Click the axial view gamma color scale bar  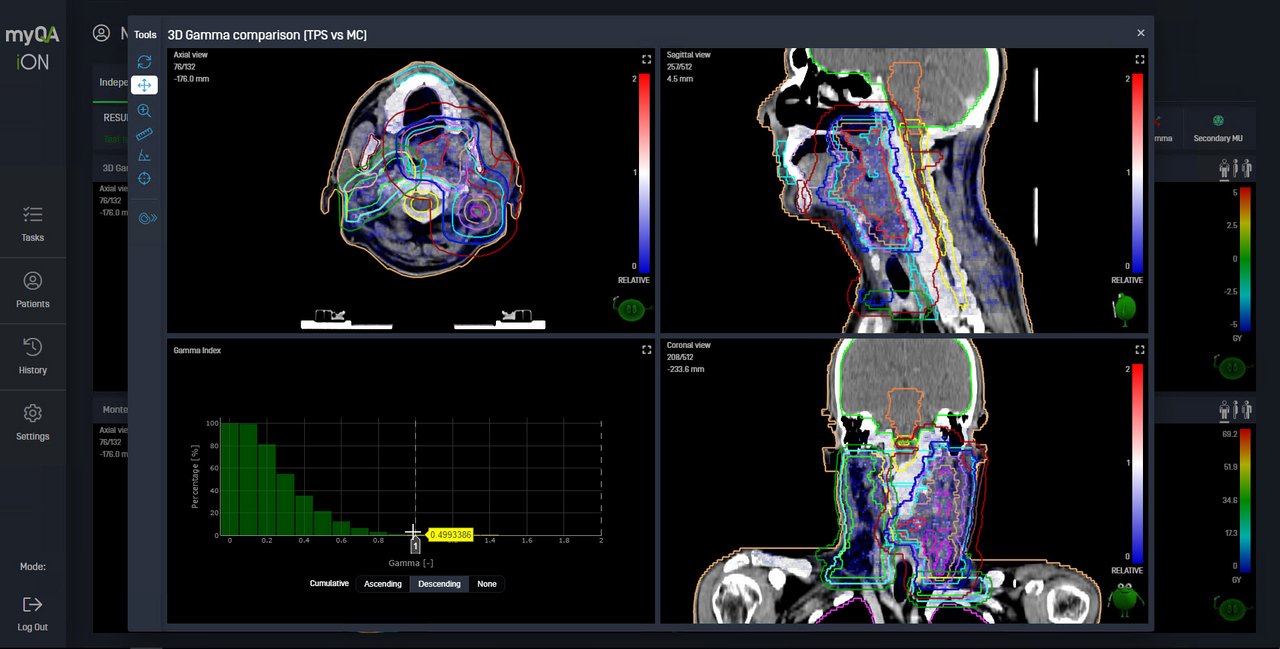pyautogui.click(x=645, y=174)
